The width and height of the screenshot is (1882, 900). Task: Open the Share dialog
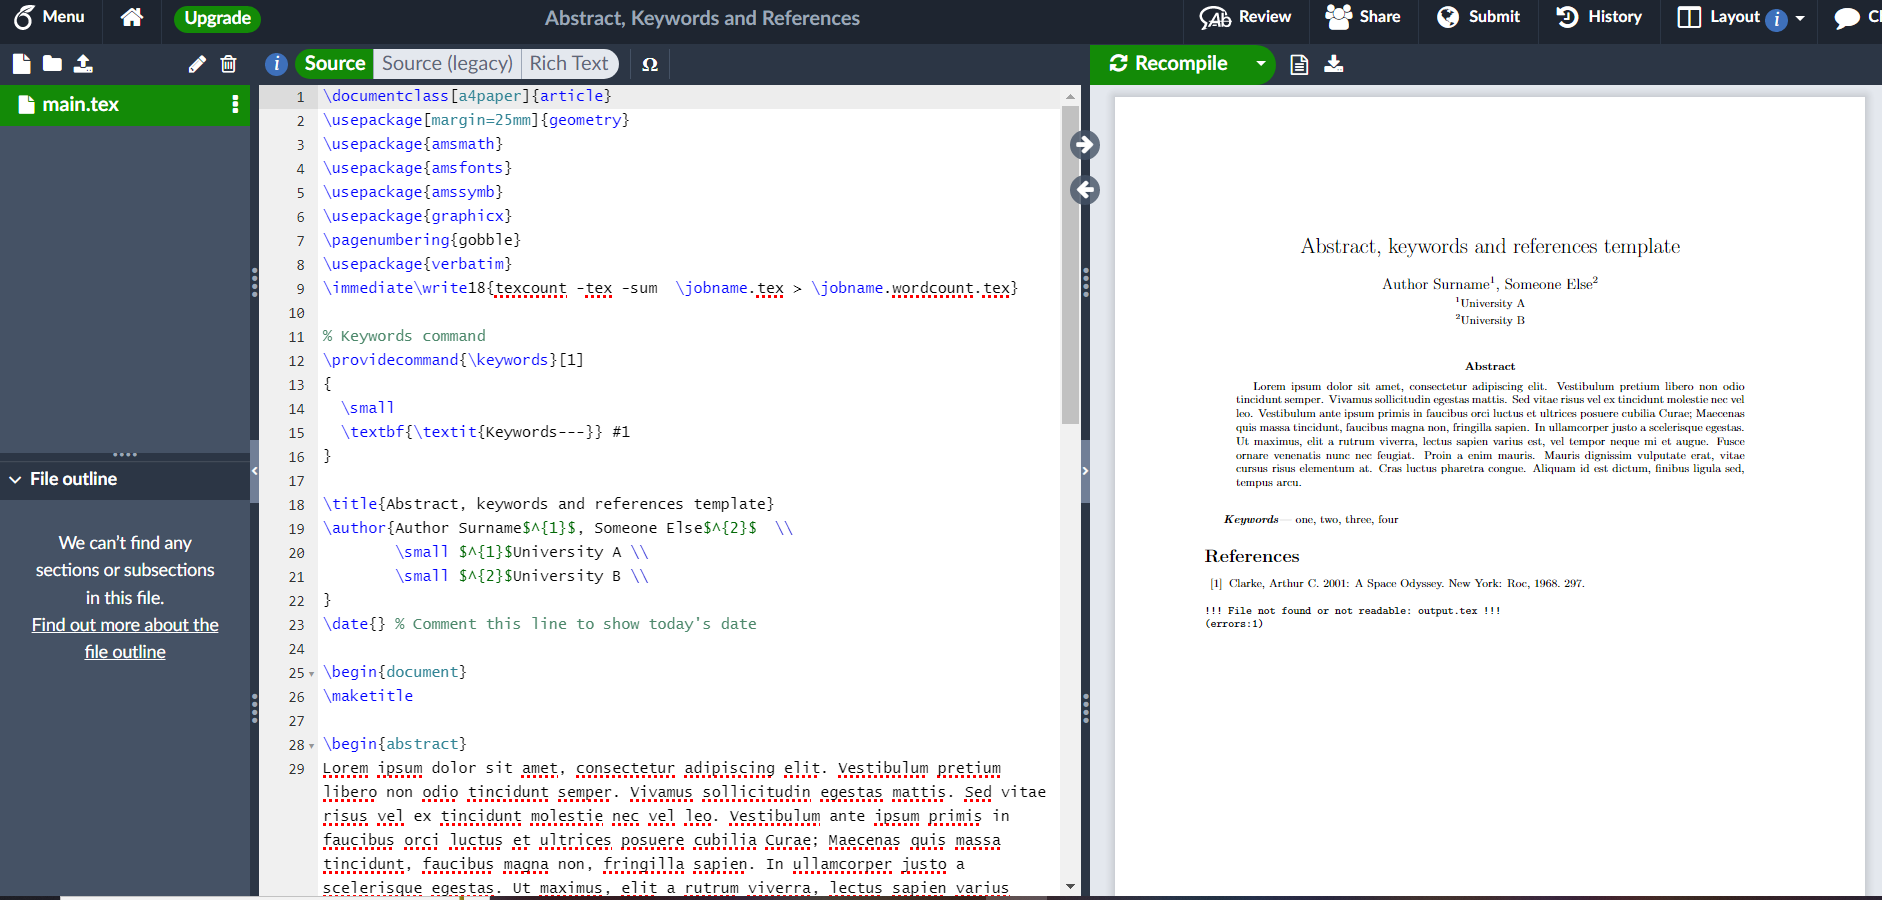coord(1363,17)
